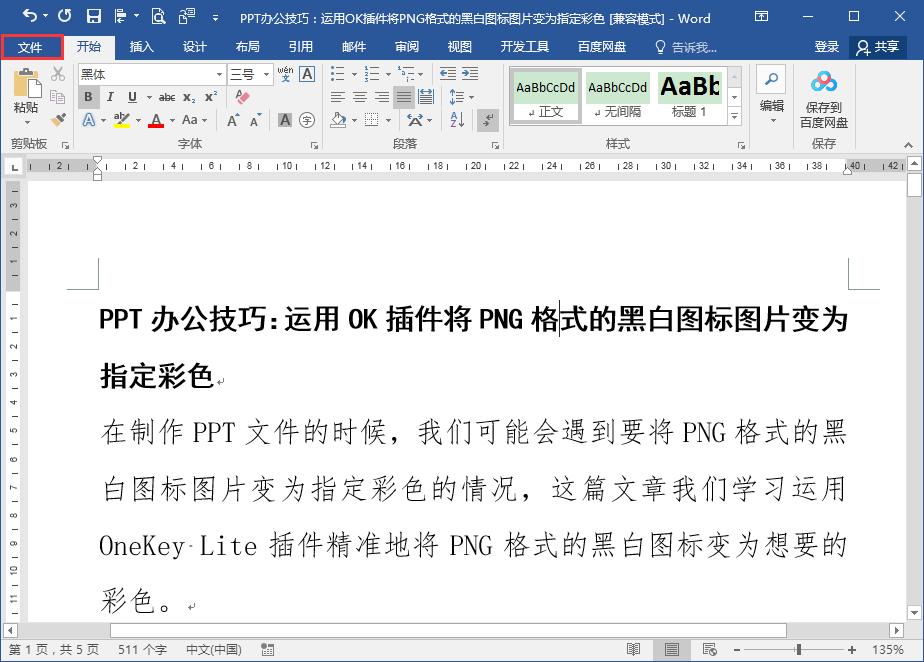Click the 共享 share button
Screen dimensions: 924x662
[877, 47]
